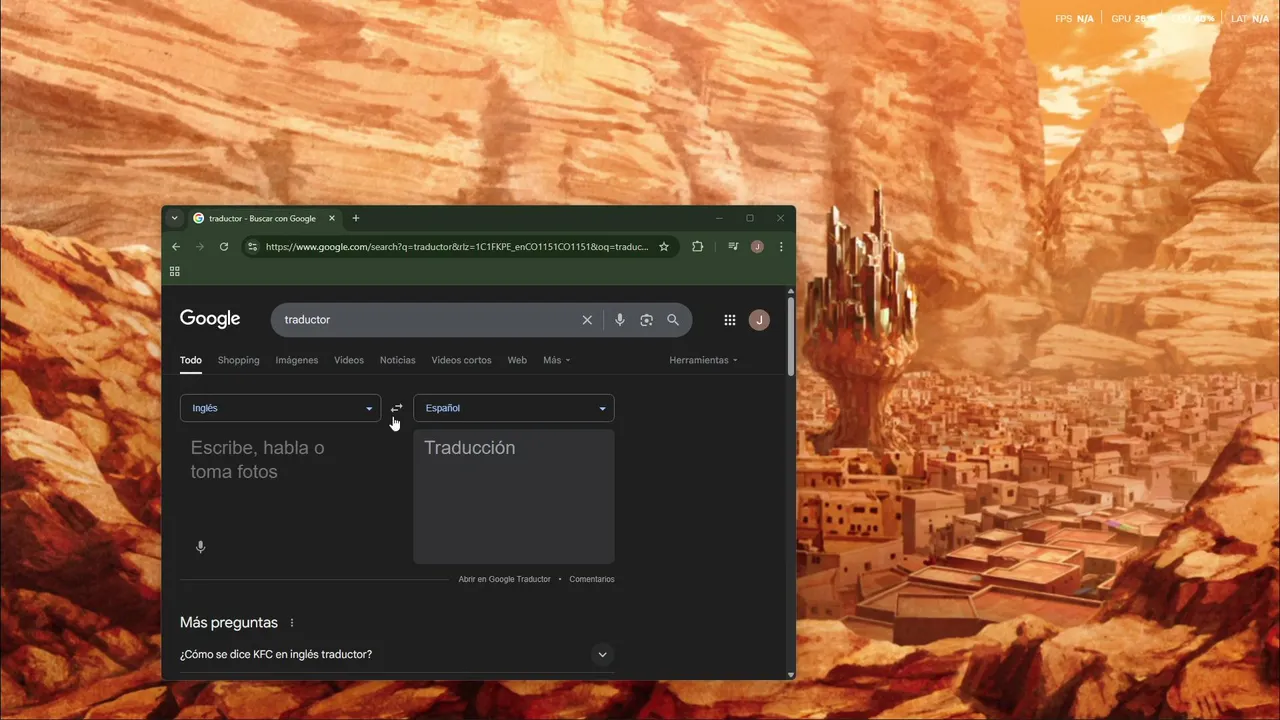Maximize the Chrome window
Screen dimensions: 1280x720
[x=750, y=218]
